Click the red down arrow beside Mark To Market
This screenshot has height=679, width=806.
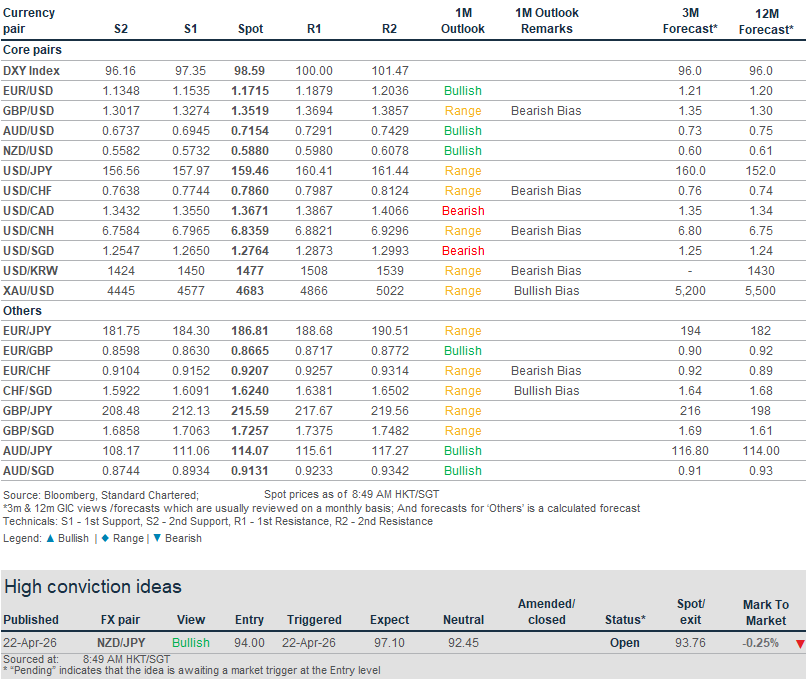point(799,644)
